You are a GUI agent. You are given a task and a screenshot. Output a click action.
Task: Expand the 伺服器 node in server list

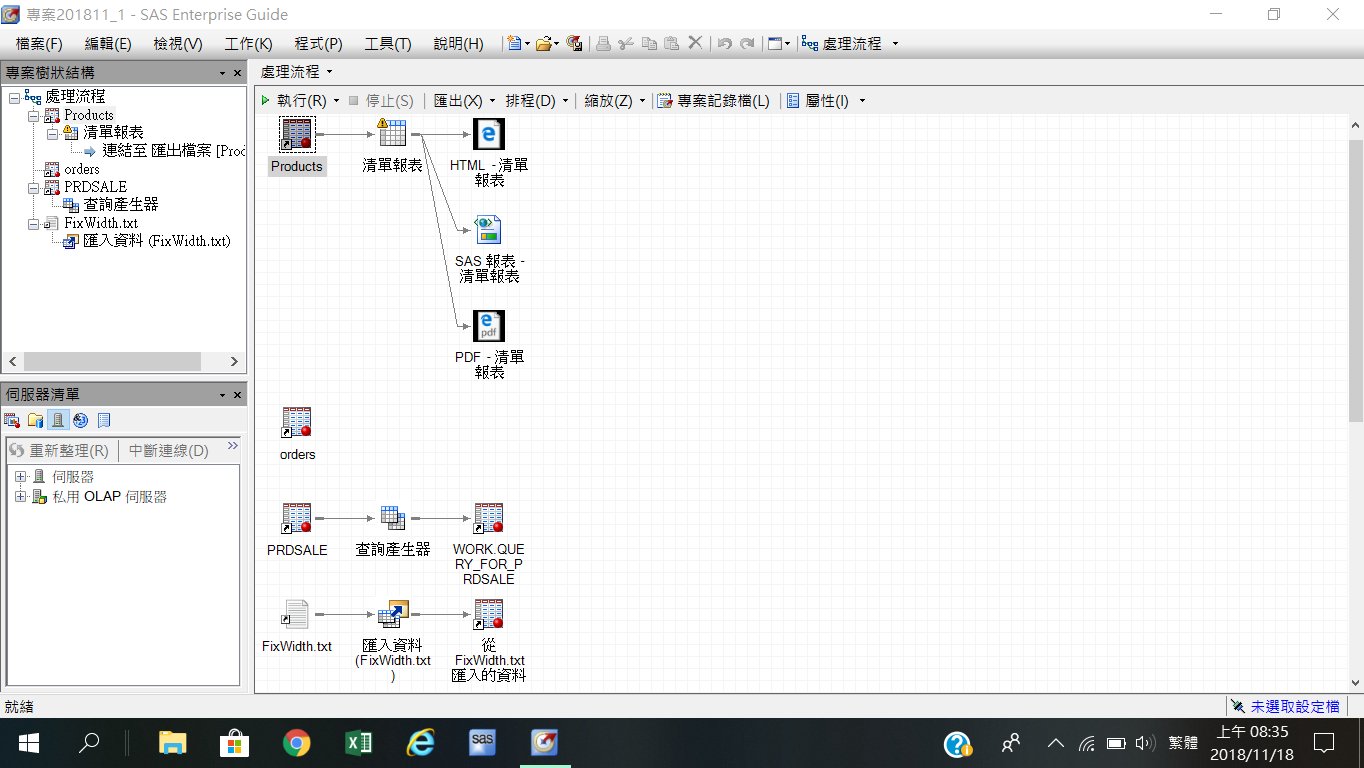[x=20, y=477]
